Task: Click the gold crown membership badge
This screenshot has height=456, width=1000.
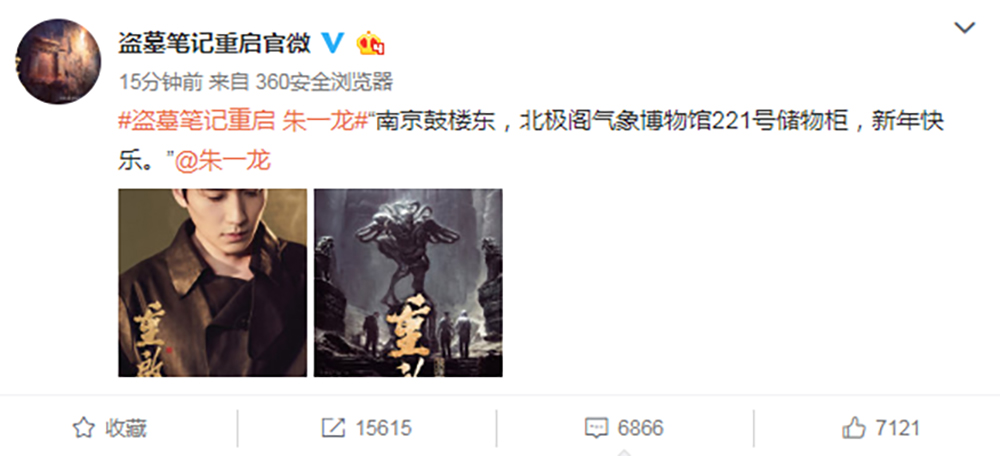Action: (x=371, y=43)
